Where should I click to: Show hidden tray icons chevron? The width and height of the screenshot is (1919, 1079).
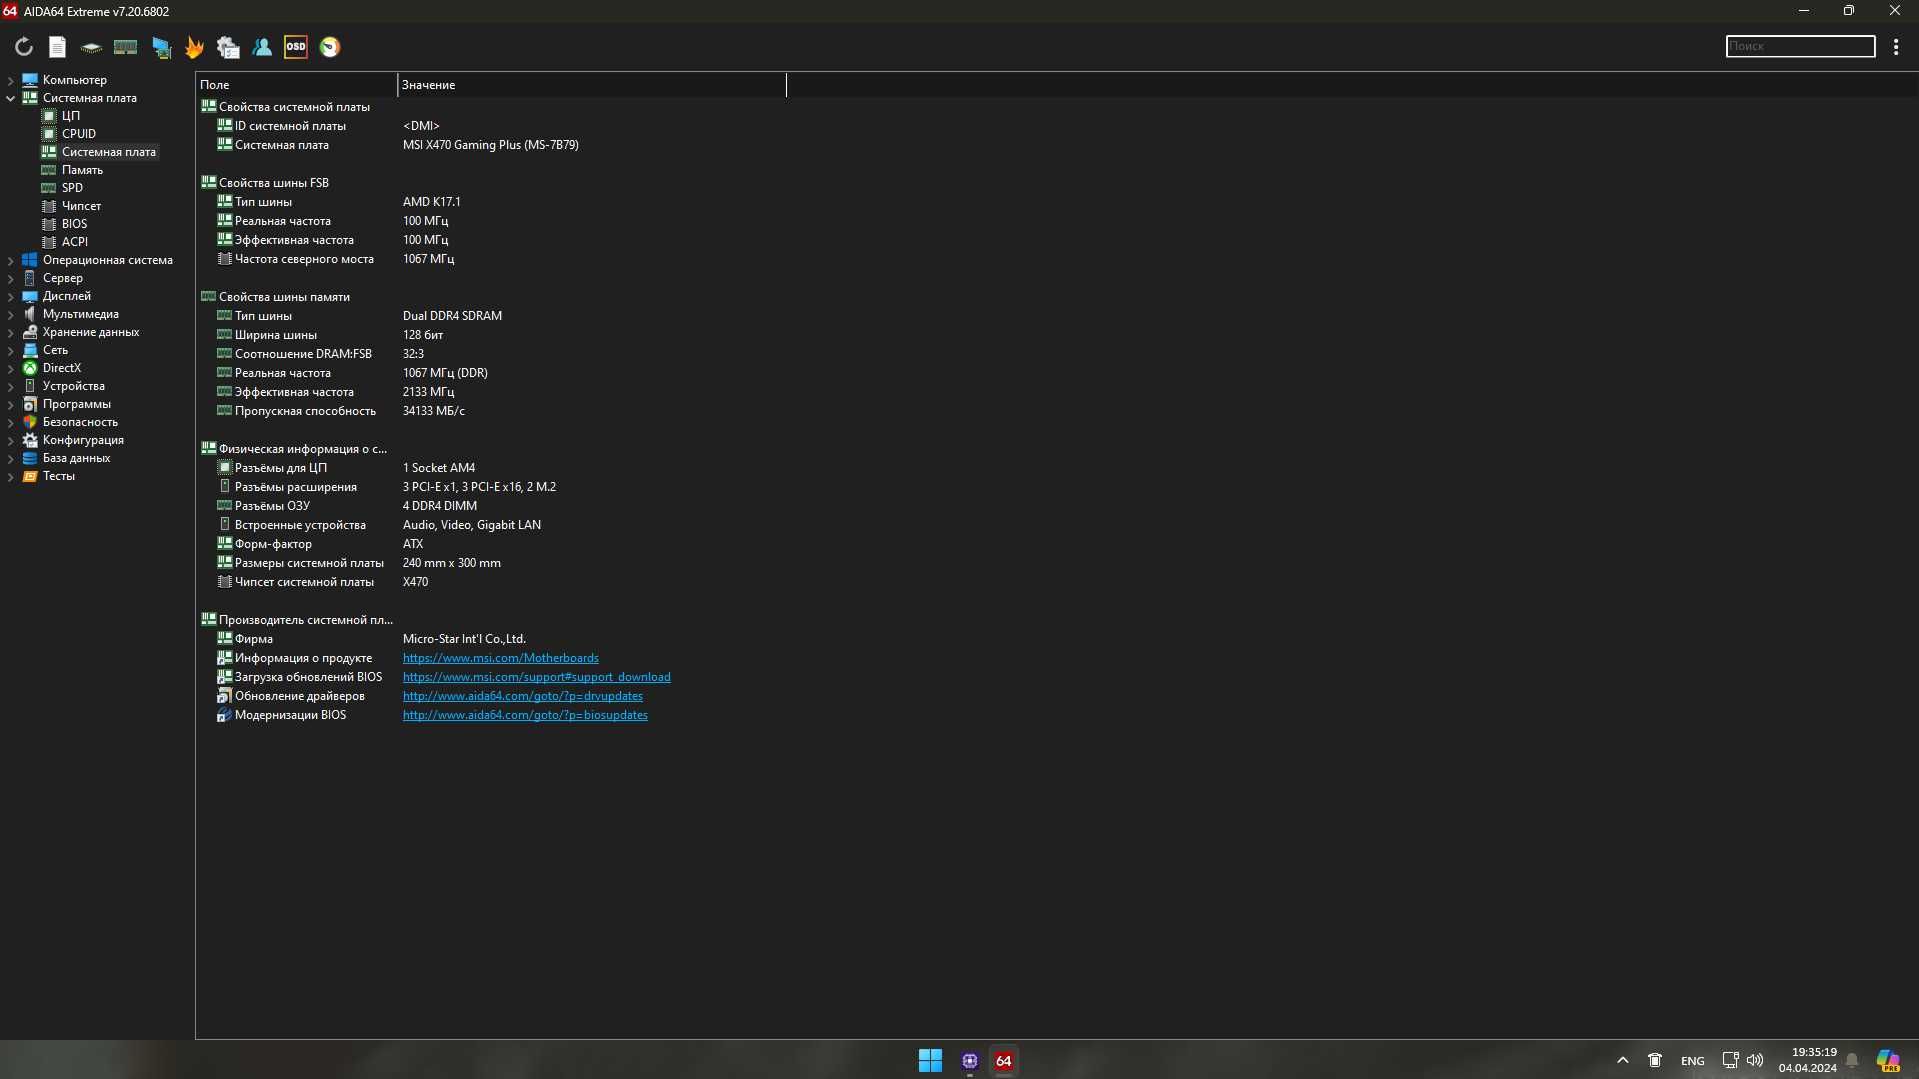[x=1622, y=1061]
